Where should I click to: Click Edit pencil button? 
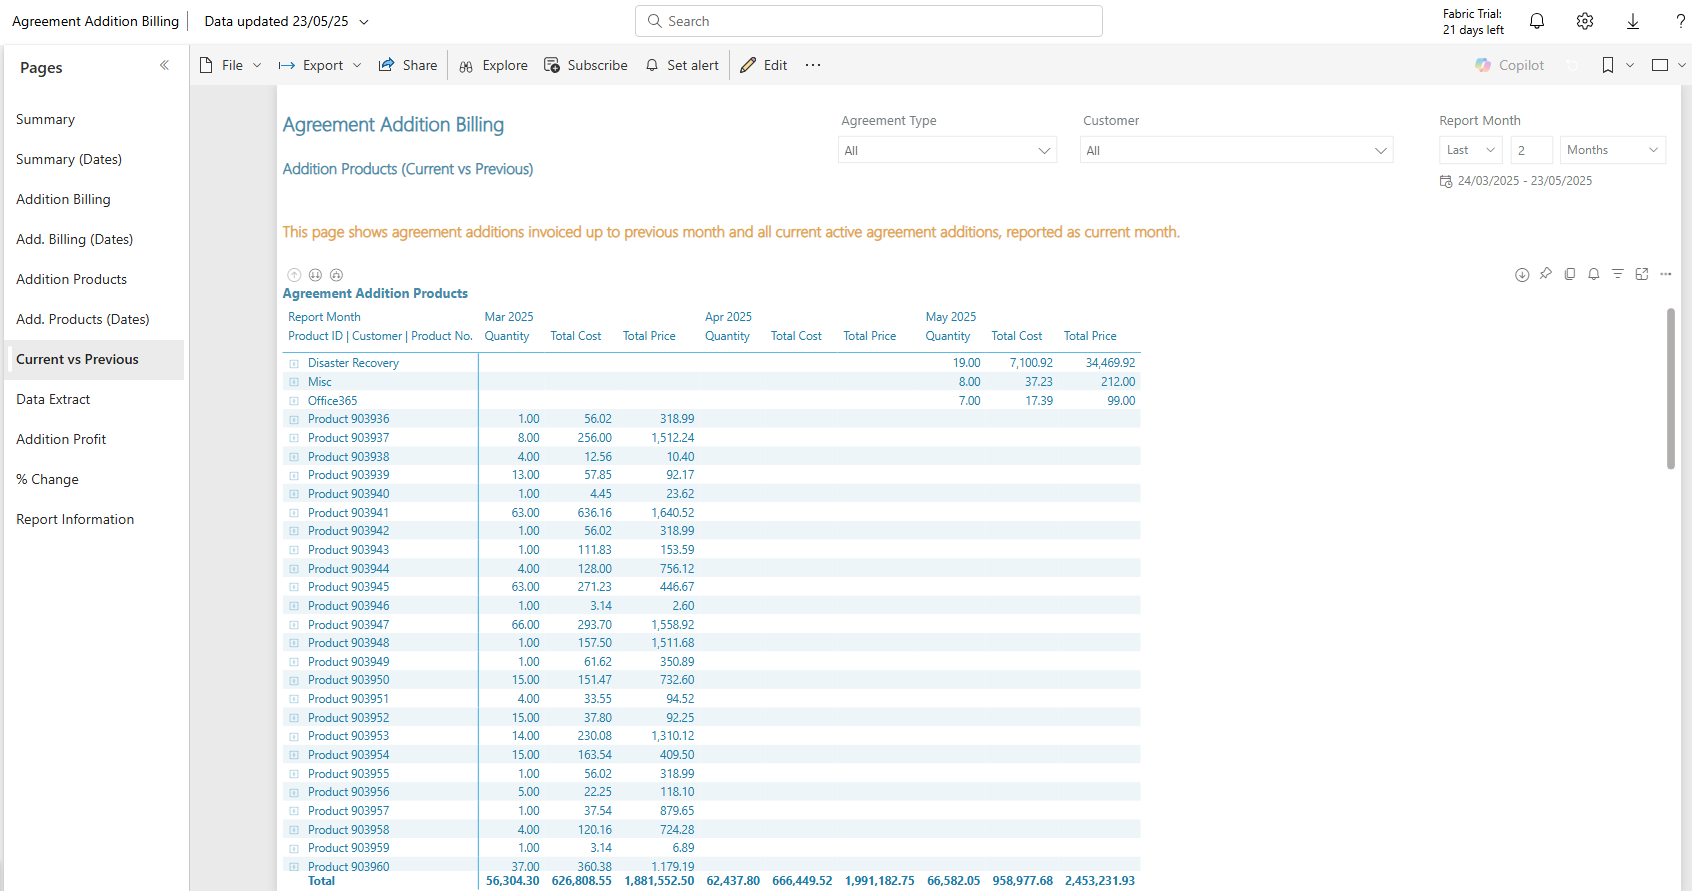pos(764,65)
